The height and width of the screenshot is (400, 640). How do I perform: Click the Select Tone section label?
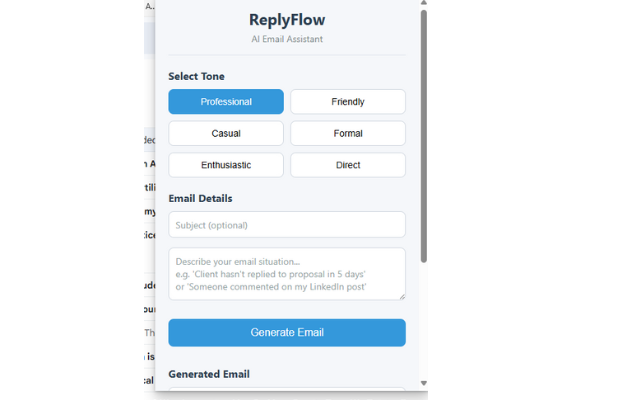click(x=197, y=76)
